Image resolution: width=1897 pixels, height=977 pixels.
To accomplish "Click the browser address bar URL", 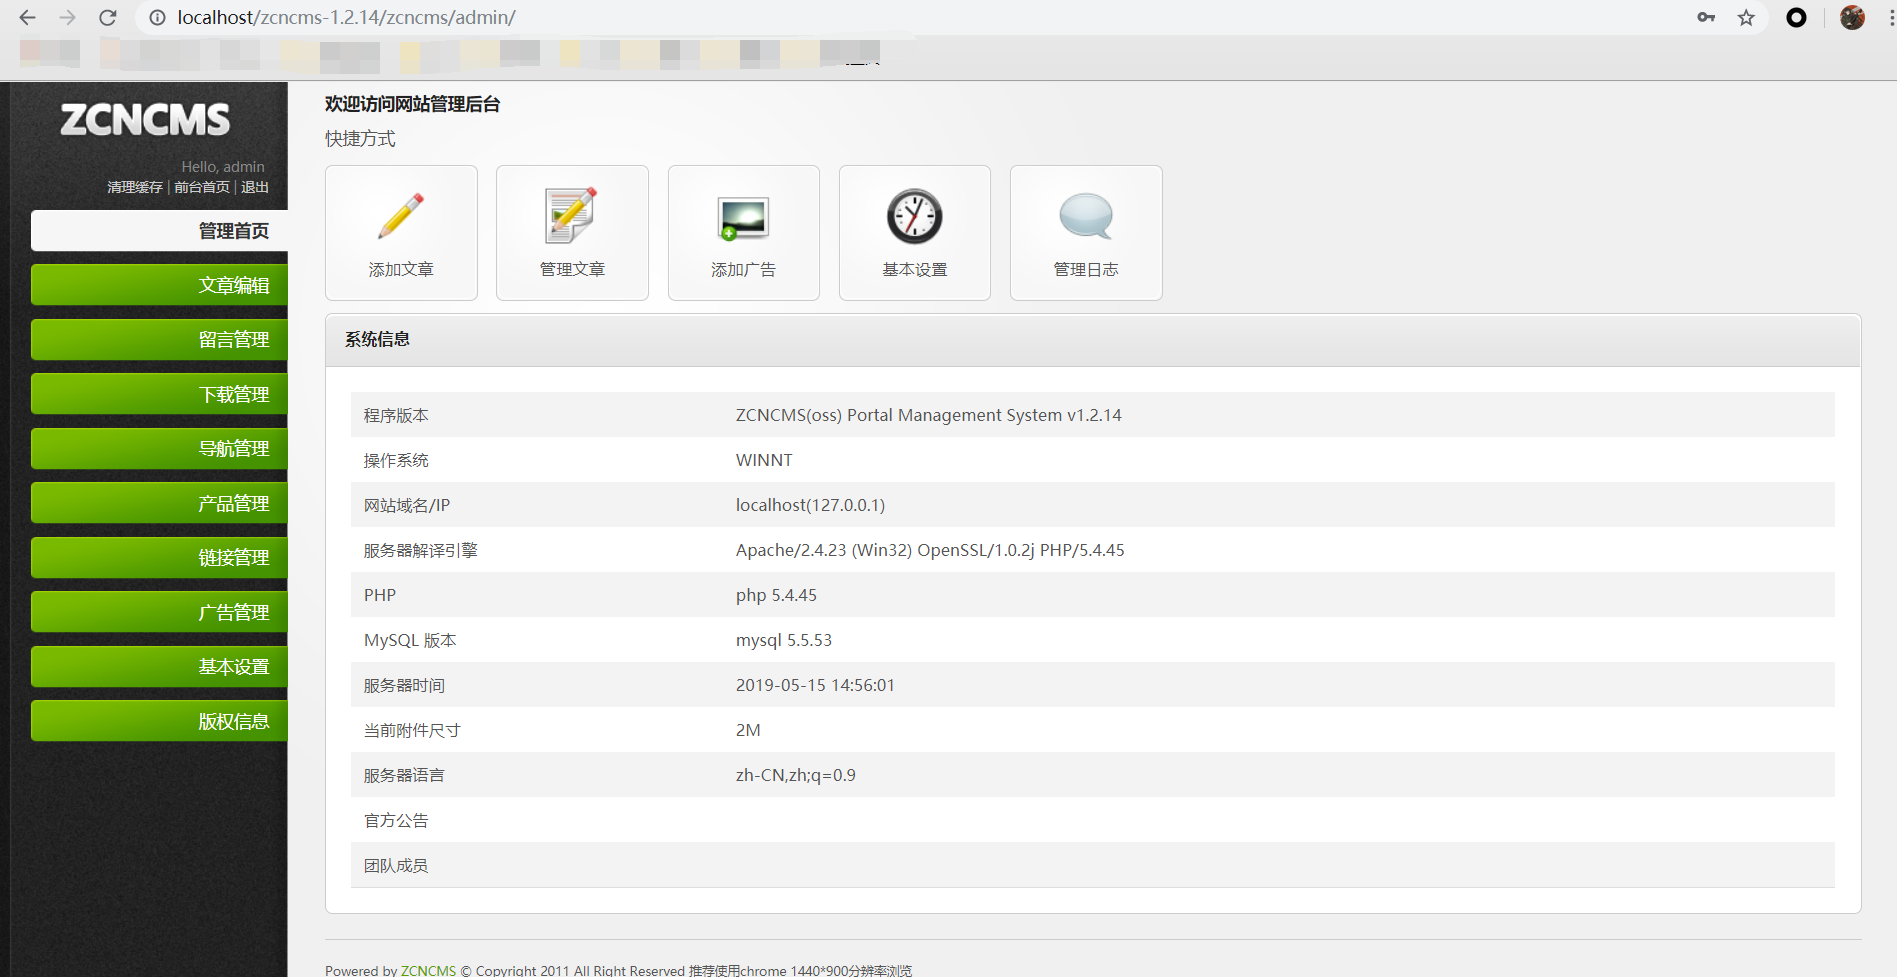I will pos(346,18).
